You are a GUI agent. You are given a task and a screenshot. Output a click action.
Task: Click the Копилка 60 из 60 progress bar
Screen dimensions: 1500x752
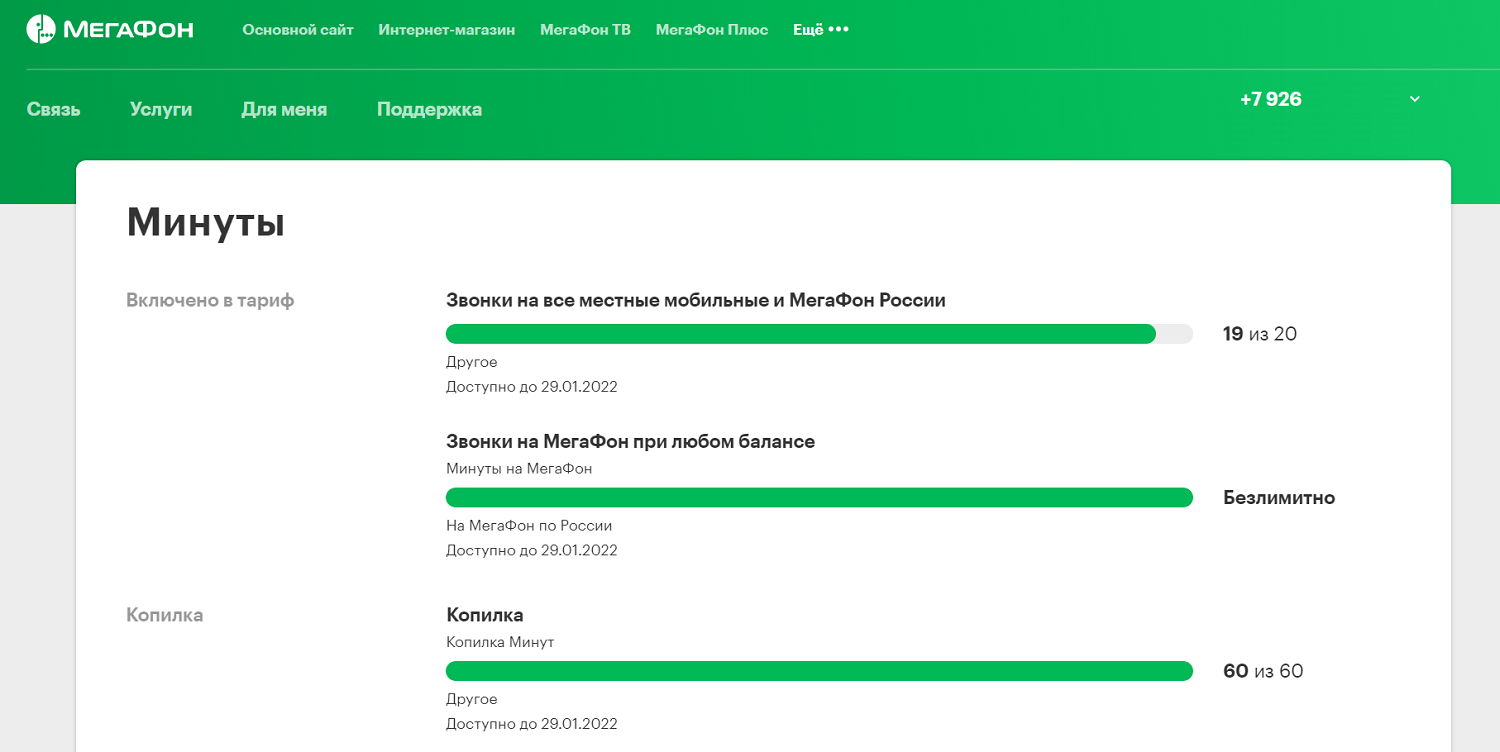point(819,671)
